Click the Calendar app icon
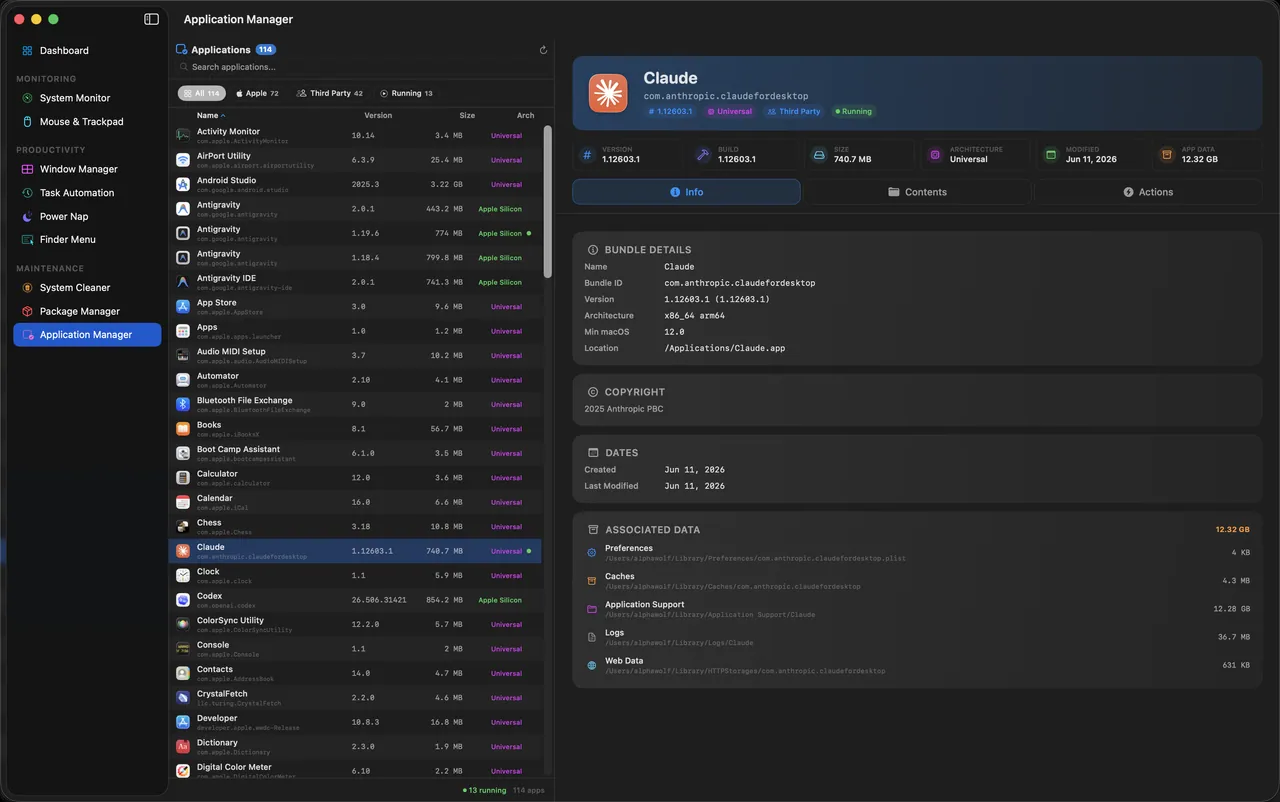Viewport: 1280px width, 802px height. pyautogui.click(x=183, y=502)
